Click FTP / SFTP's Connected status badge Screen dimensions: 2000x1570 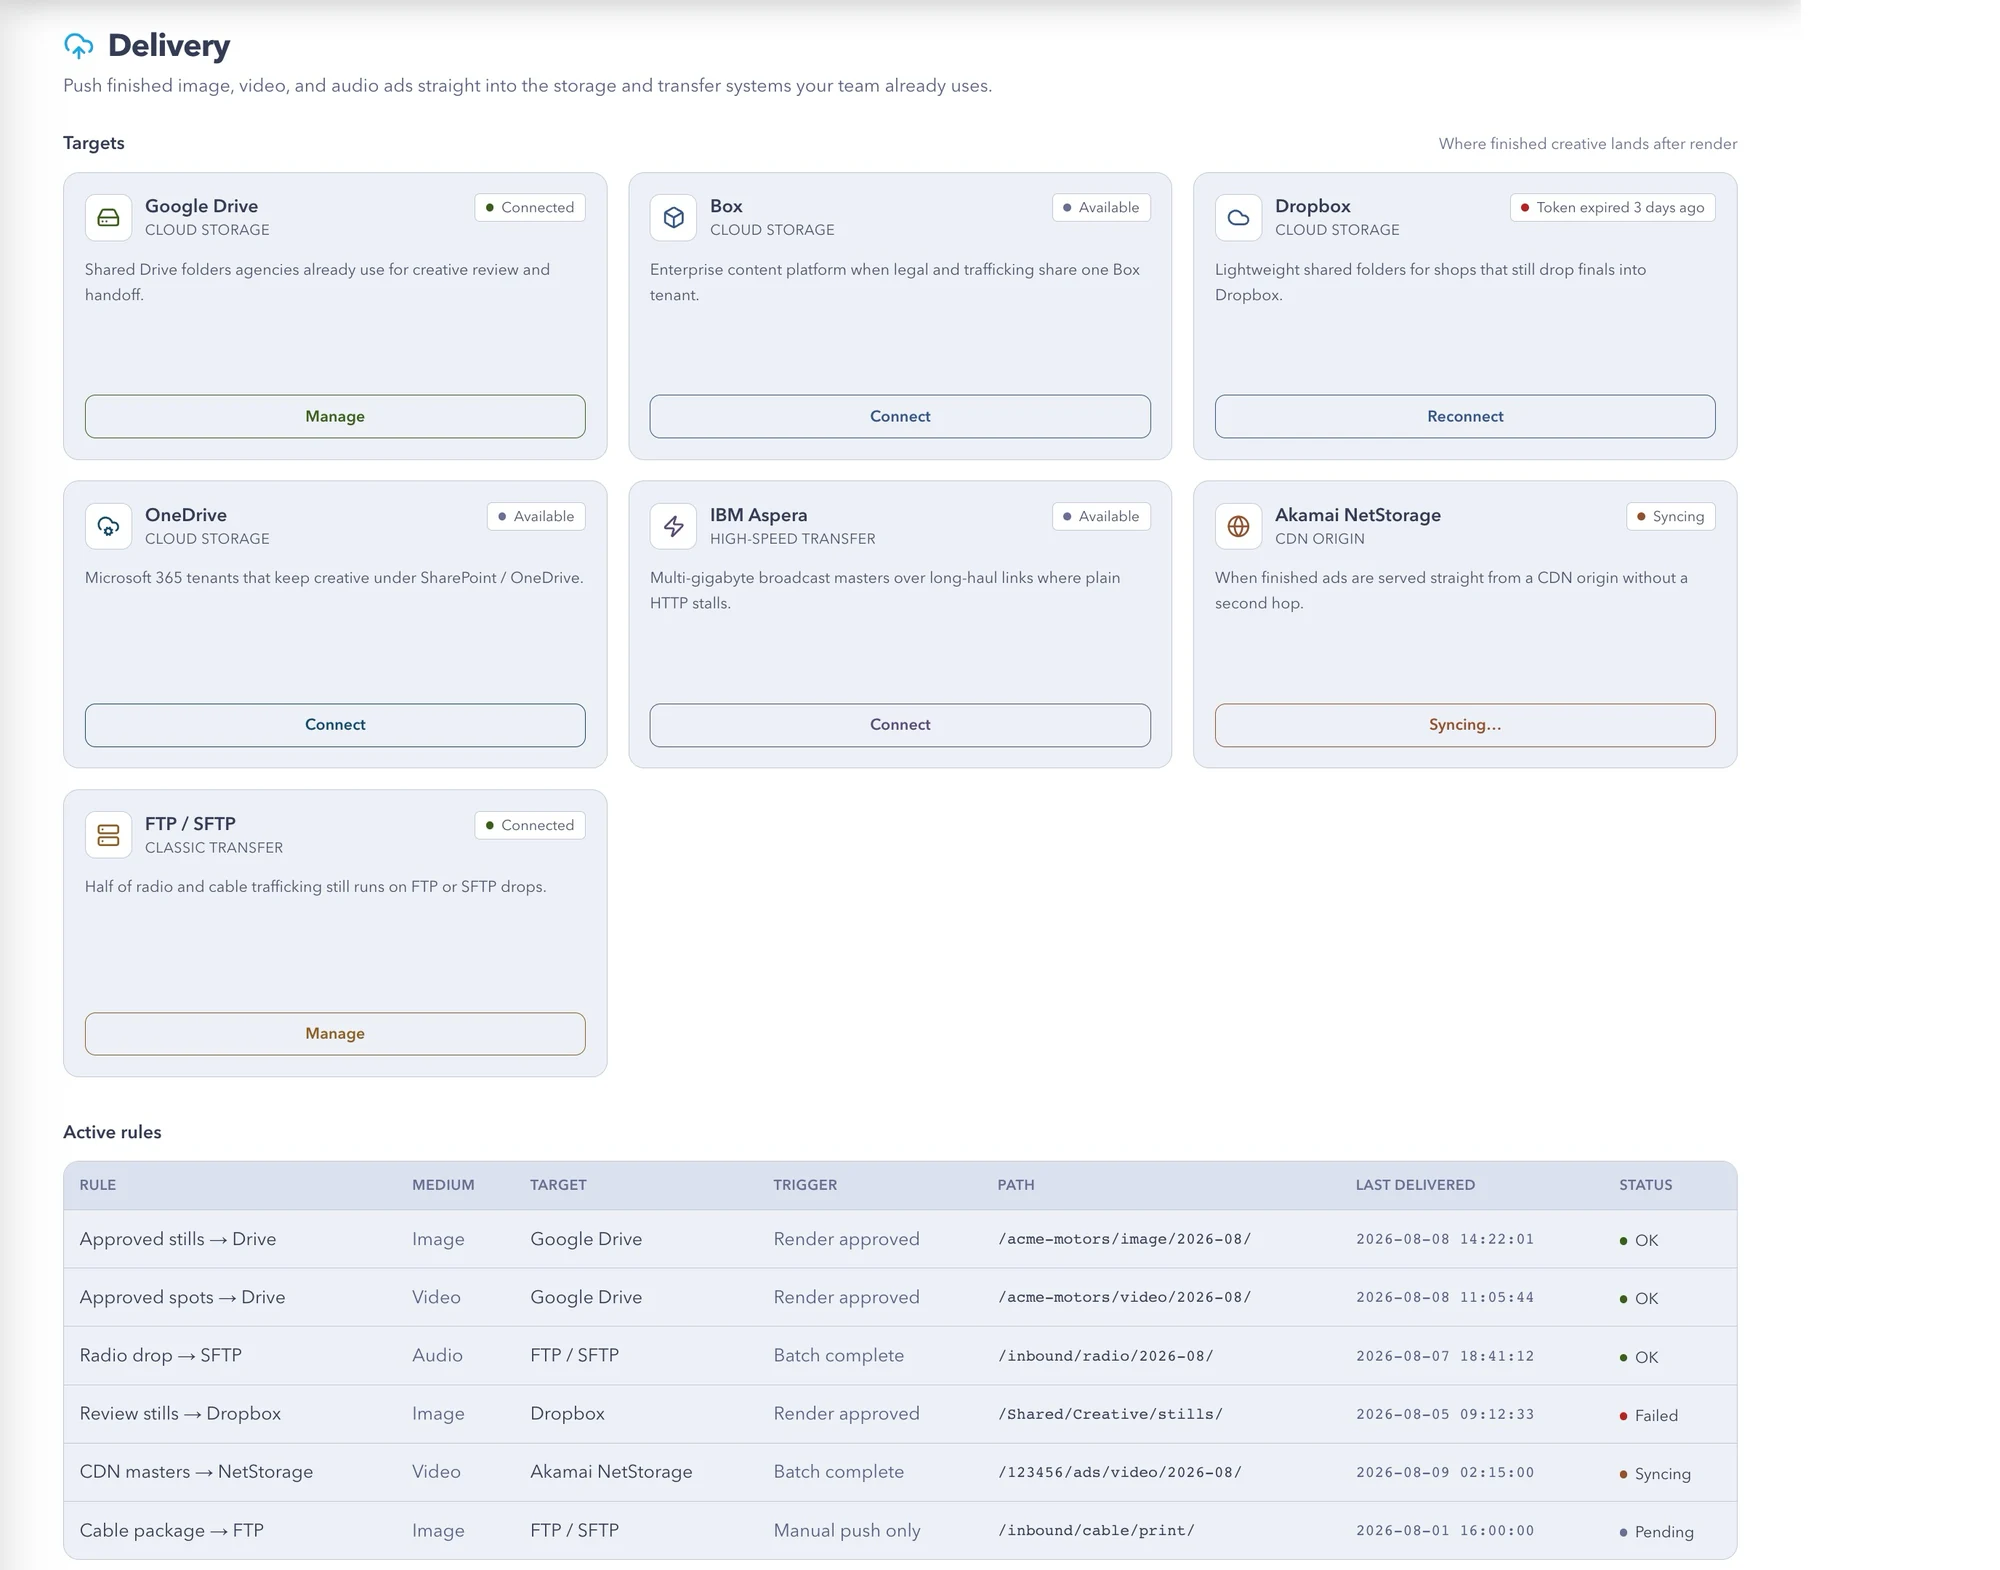coord(530,825)
